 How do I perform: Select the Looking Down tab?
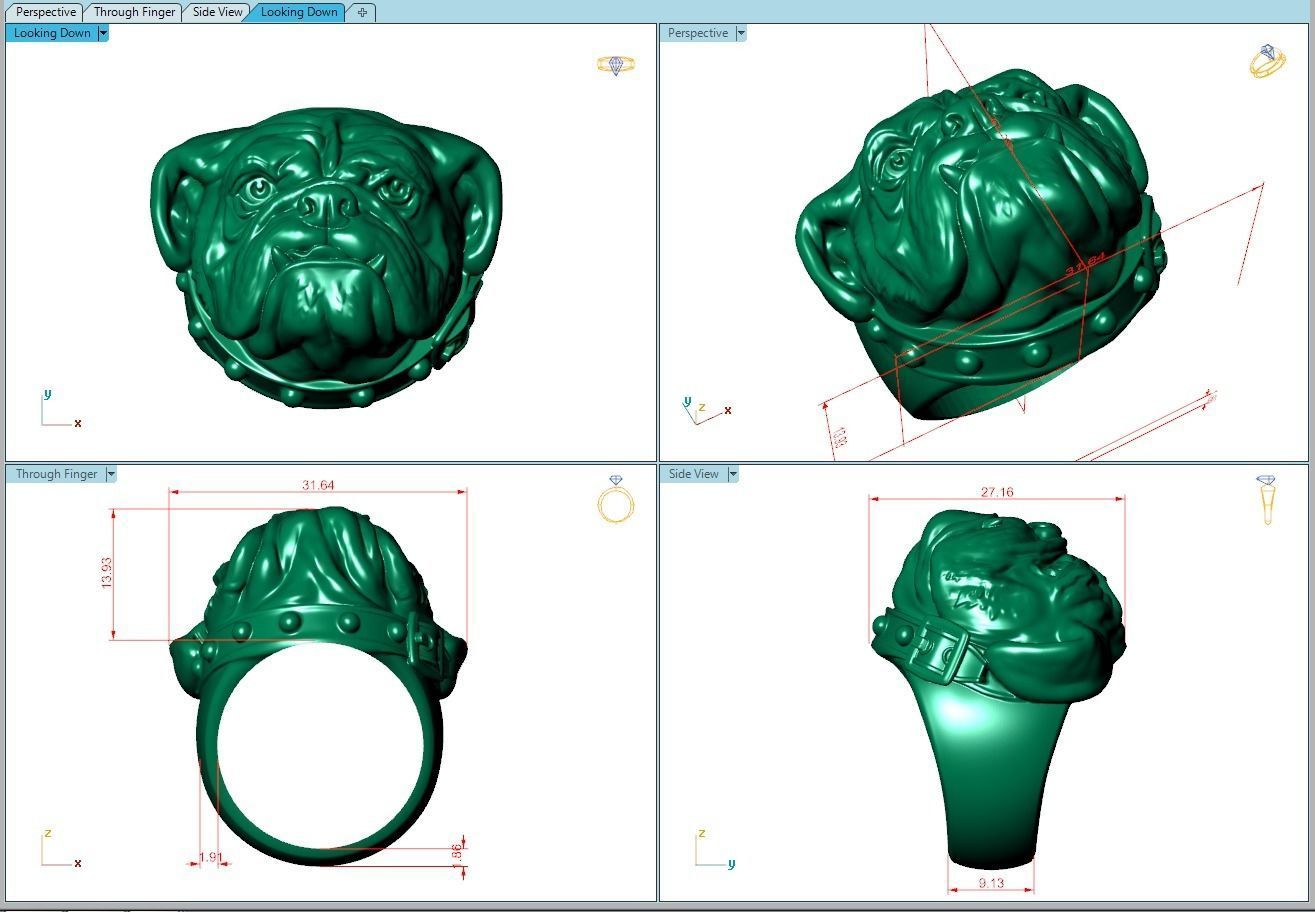click(298, 12)
